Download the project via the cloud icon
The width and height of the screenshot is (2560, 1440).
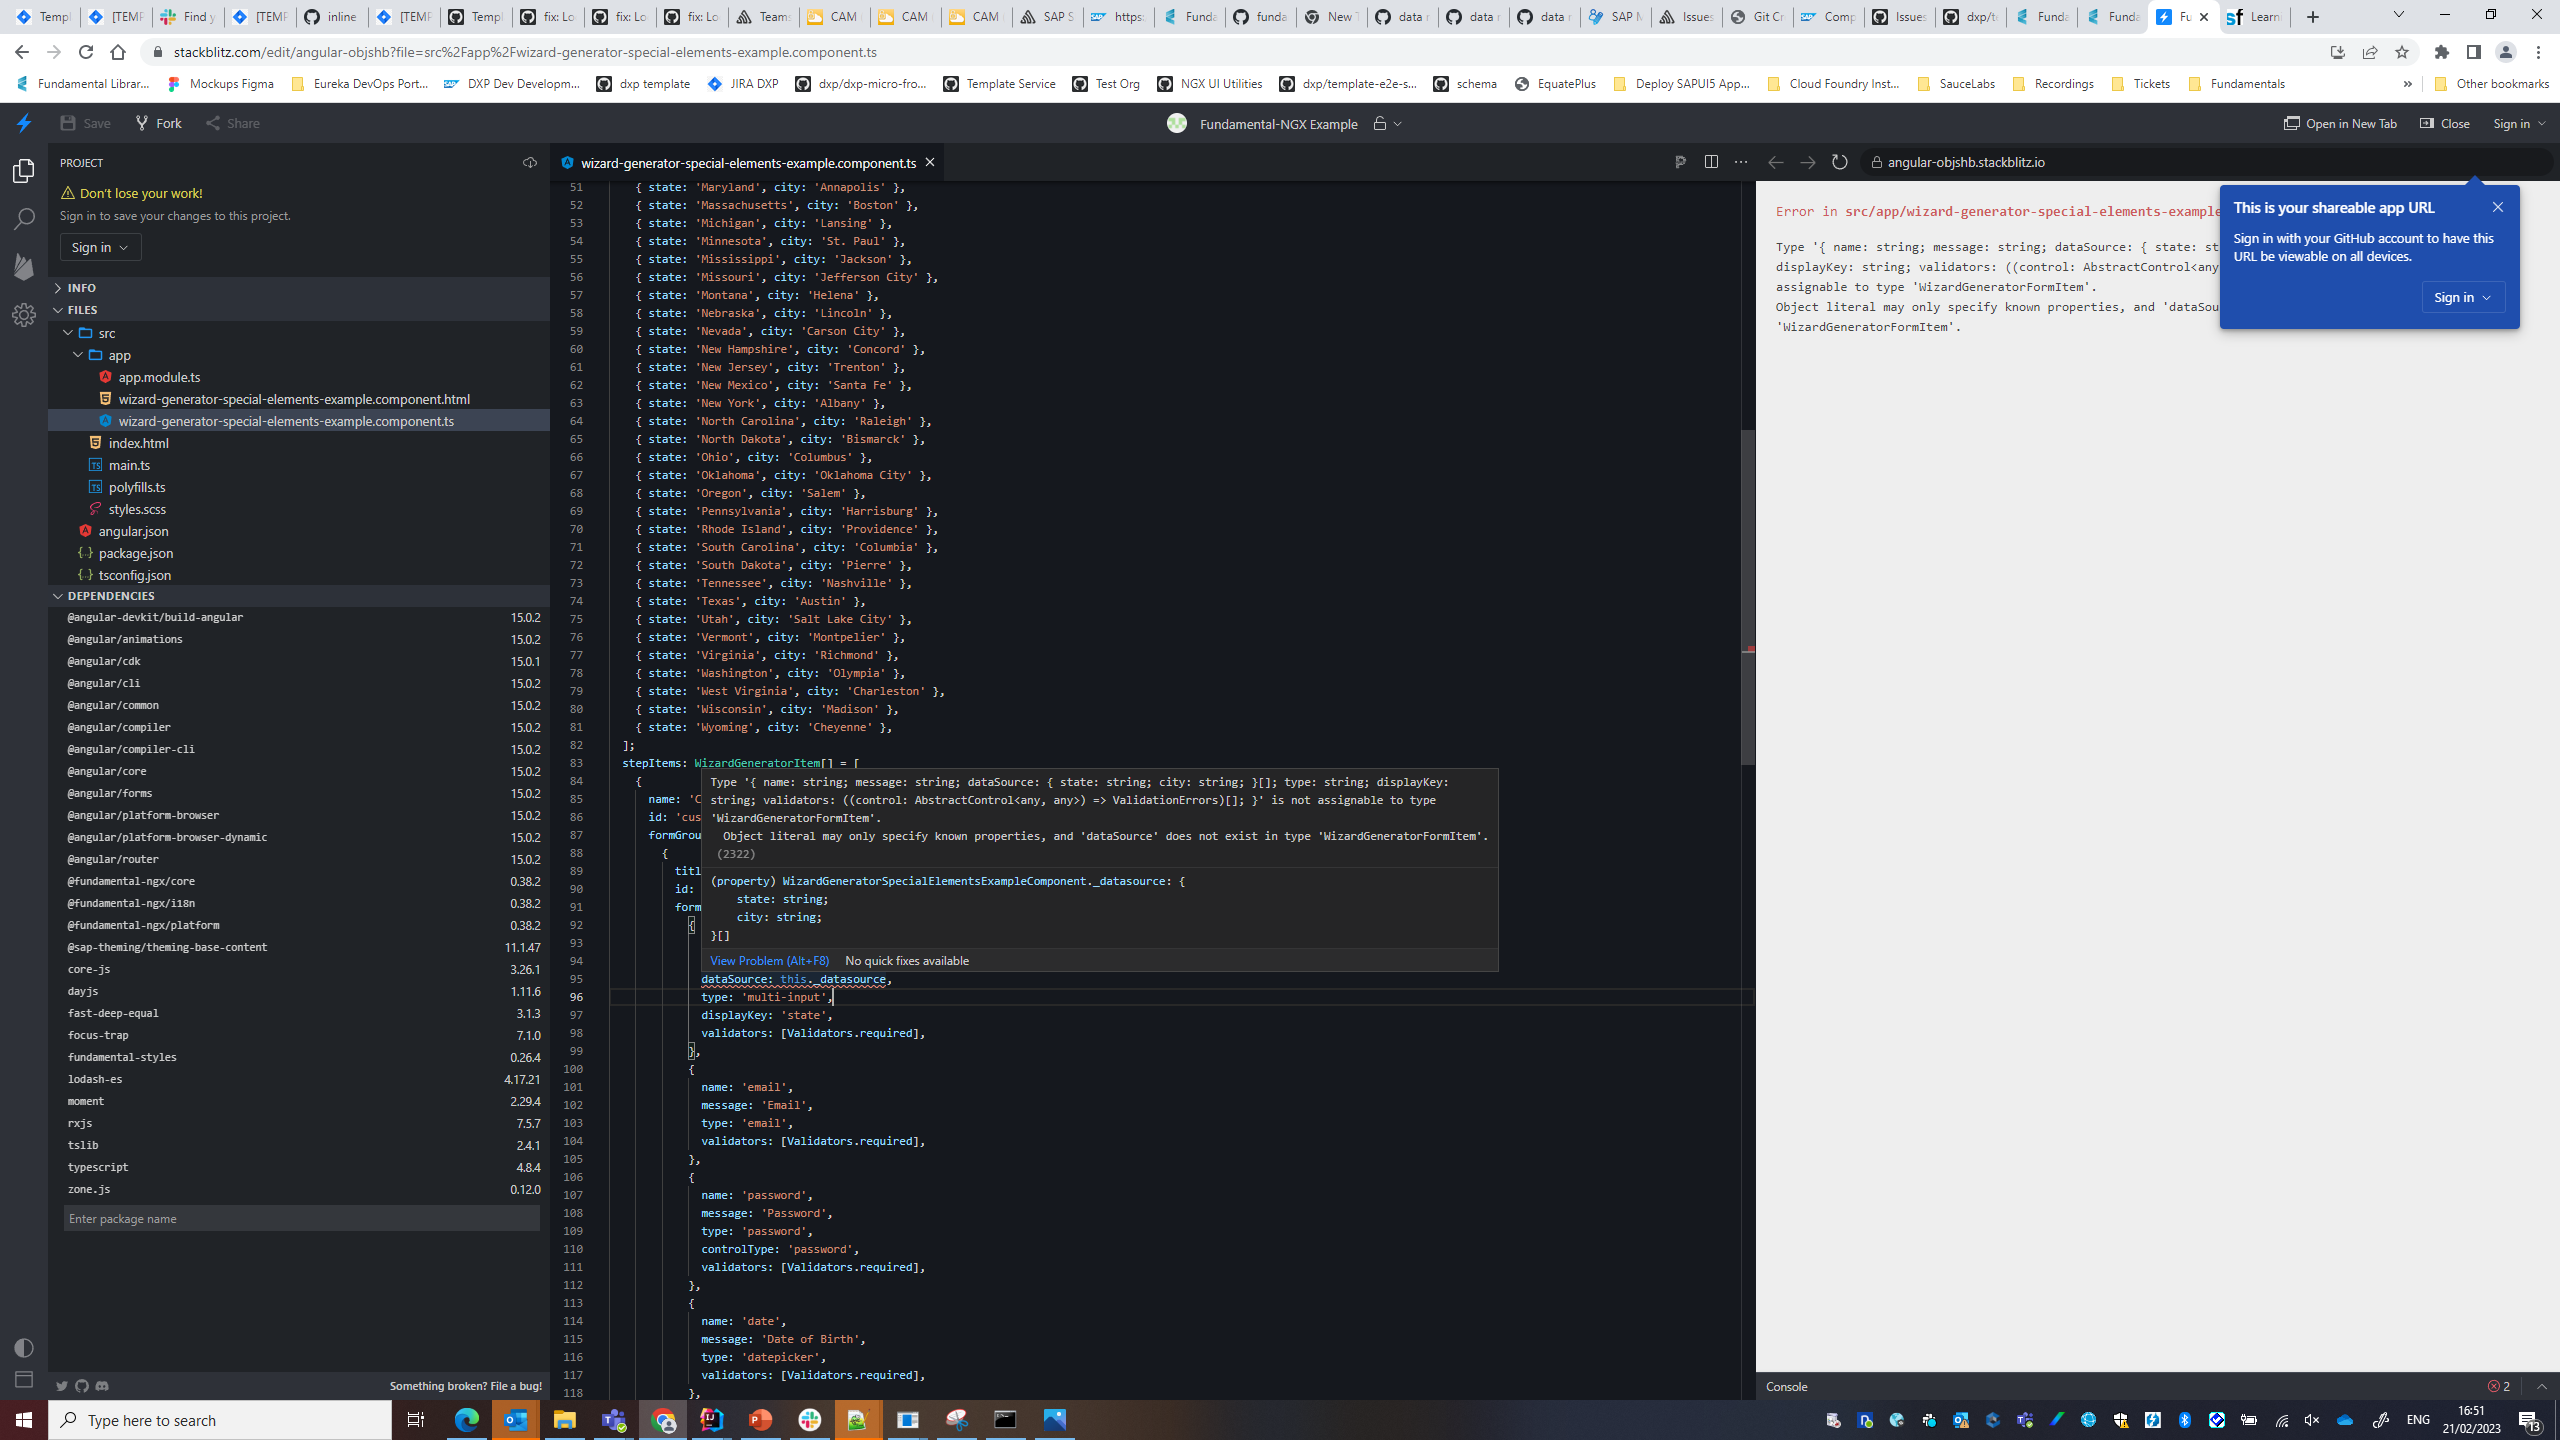(x=529, y=162)
